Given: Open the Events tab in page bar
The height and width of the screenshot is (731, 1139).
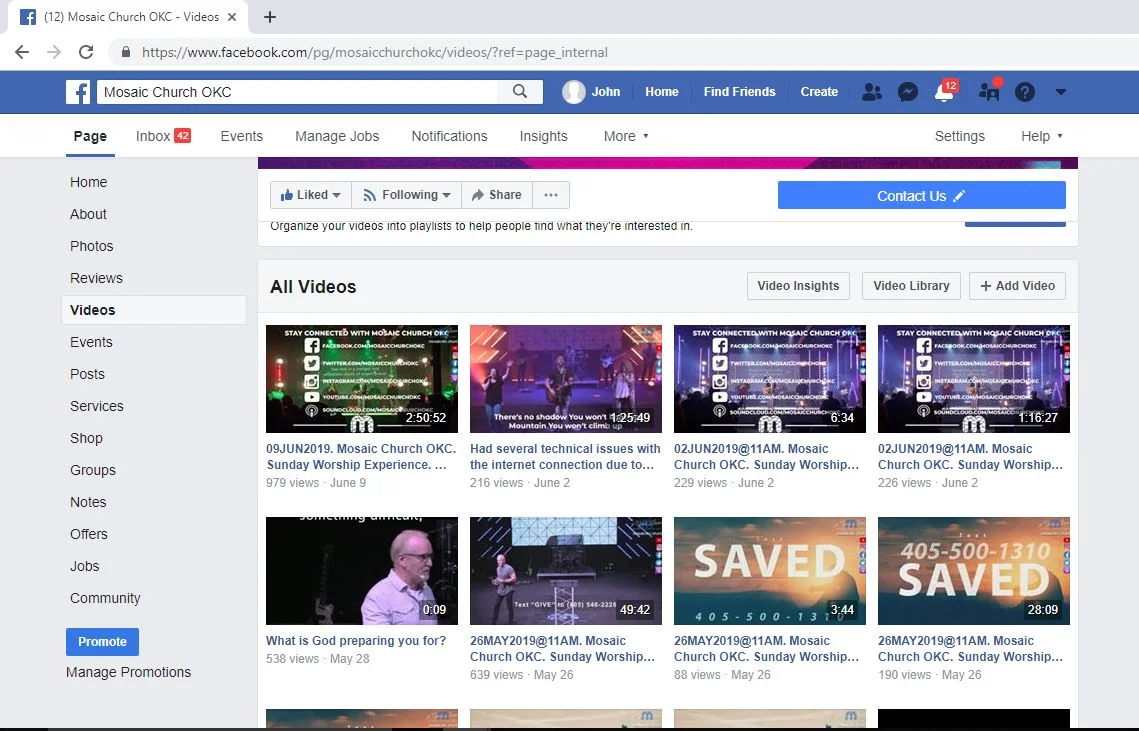Looking at the screenshot, I should click(x=241, y=136).
